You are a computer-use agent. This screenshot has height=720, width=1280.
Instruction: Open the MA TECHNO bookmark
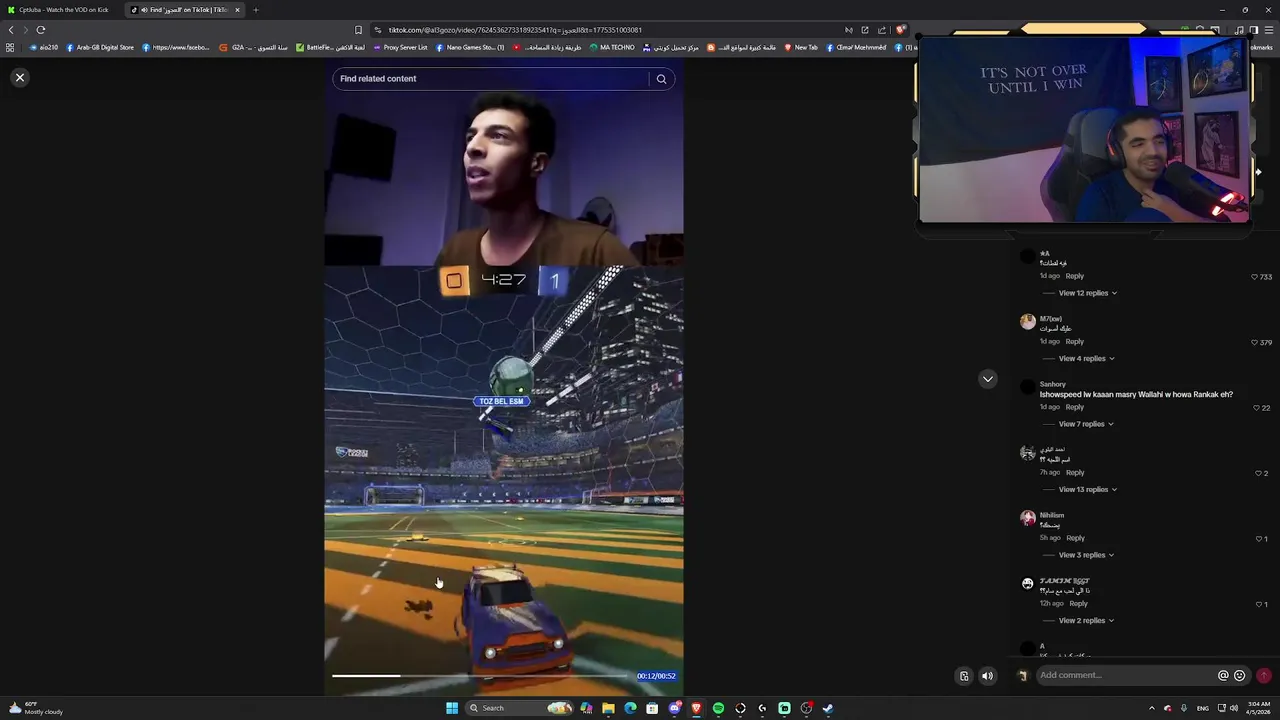pyautogui.click(x=612, y=47)
